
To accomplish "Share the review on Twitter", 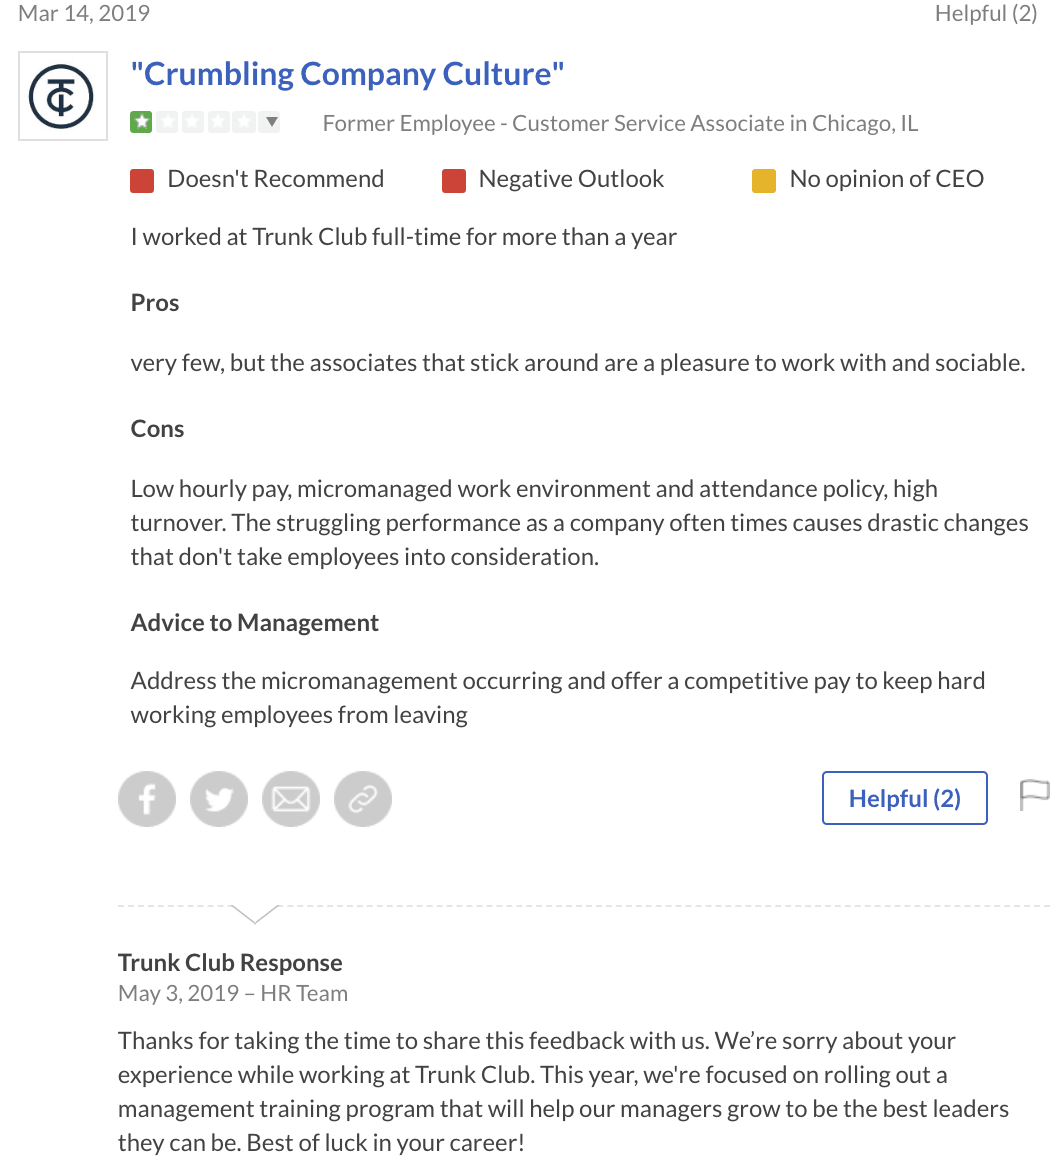I will [218, 798].
